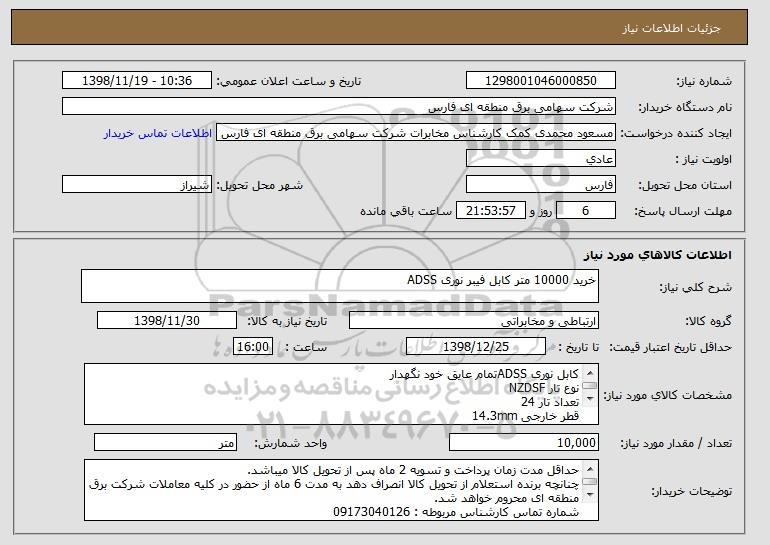Click the text نوع تار NZDSF
Viewport: 770px width, 545px height.
point(544,388)
